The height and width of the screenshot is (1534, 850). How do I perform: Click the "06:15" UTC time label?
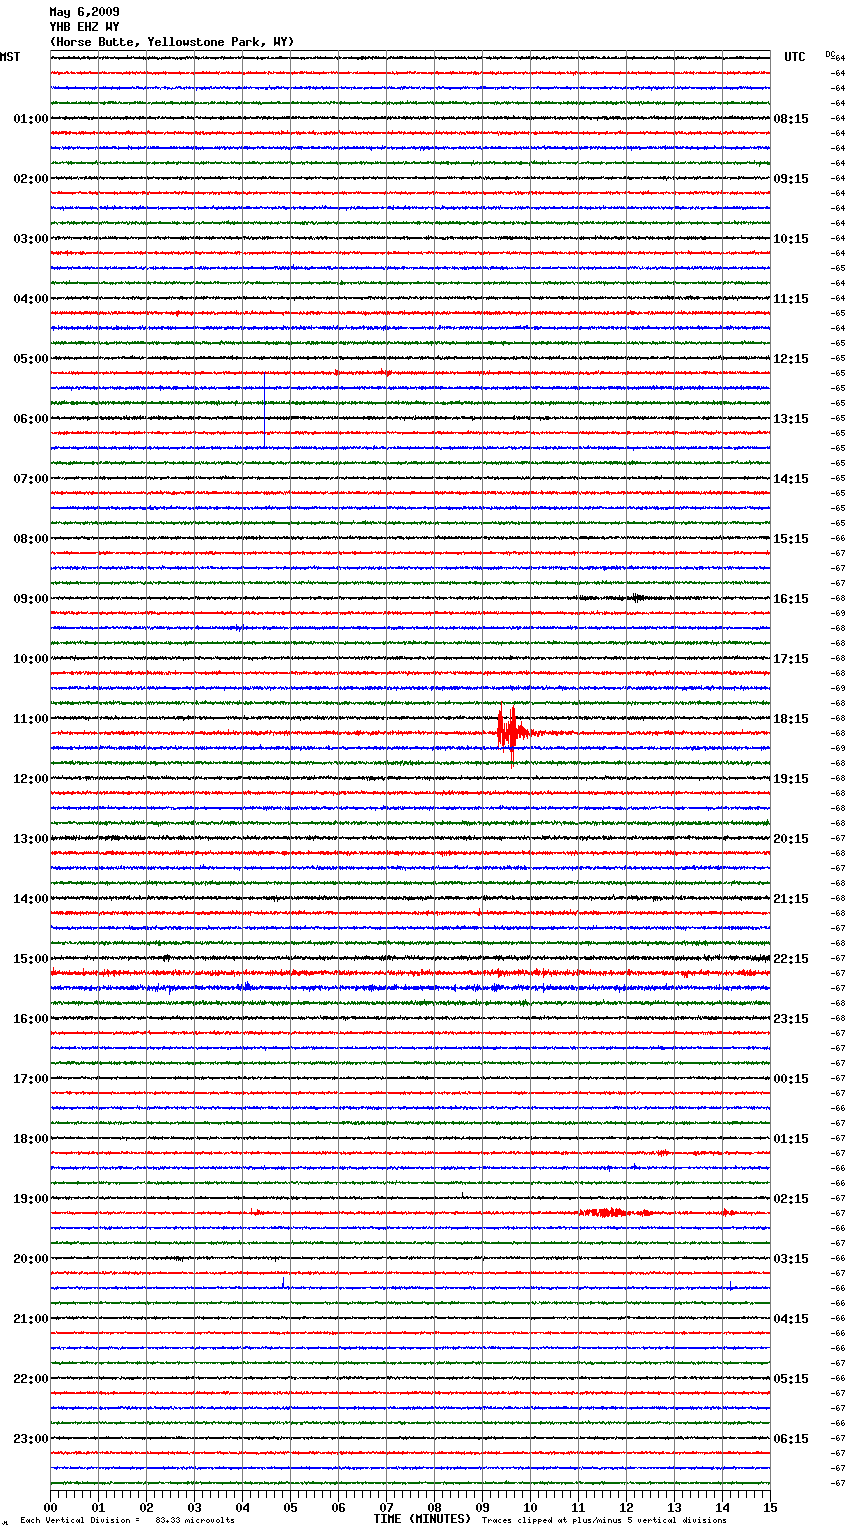pos(791,1439)
